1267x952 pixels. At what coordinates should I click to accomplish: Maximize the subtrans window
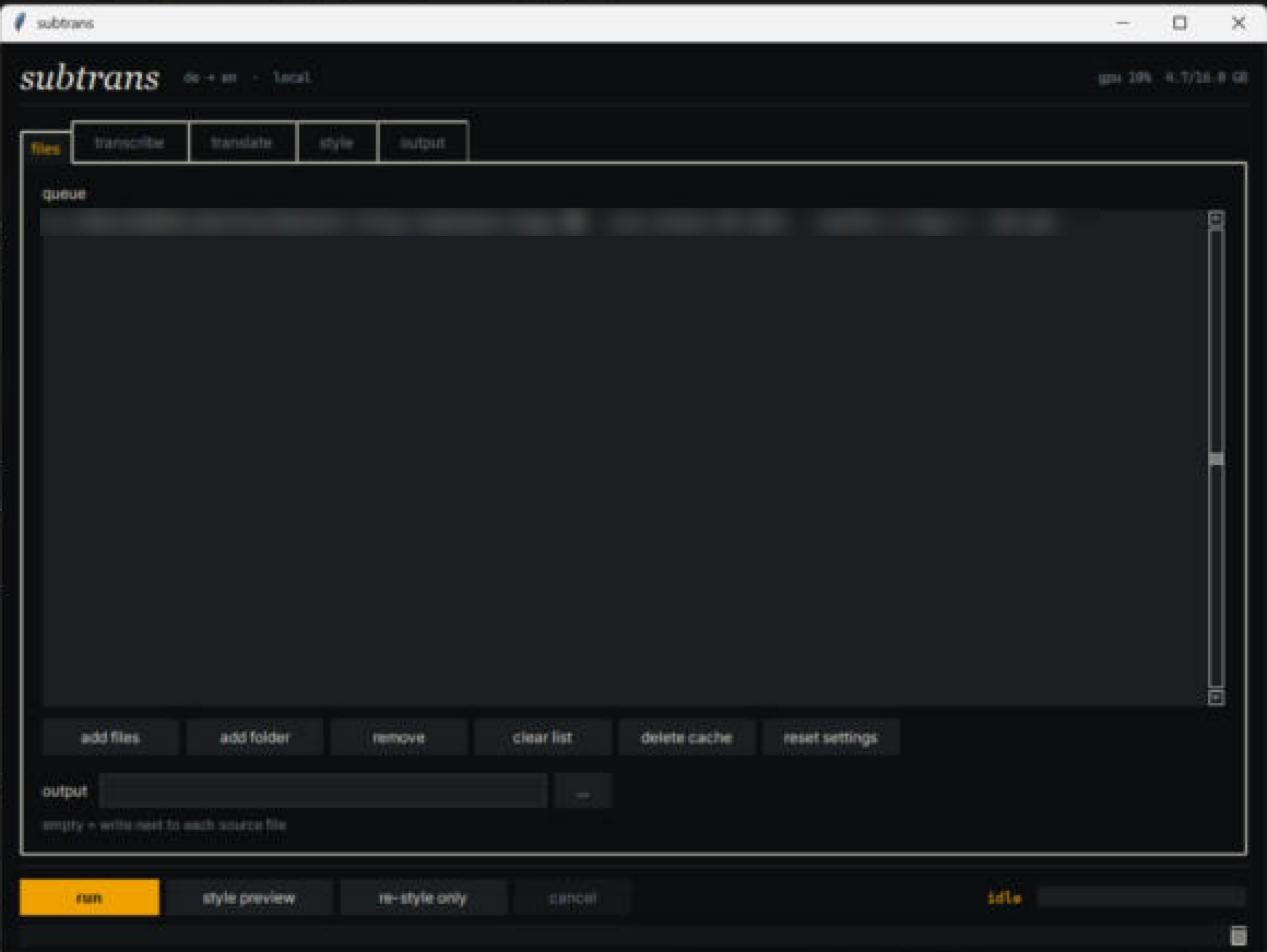(1180, 23)
